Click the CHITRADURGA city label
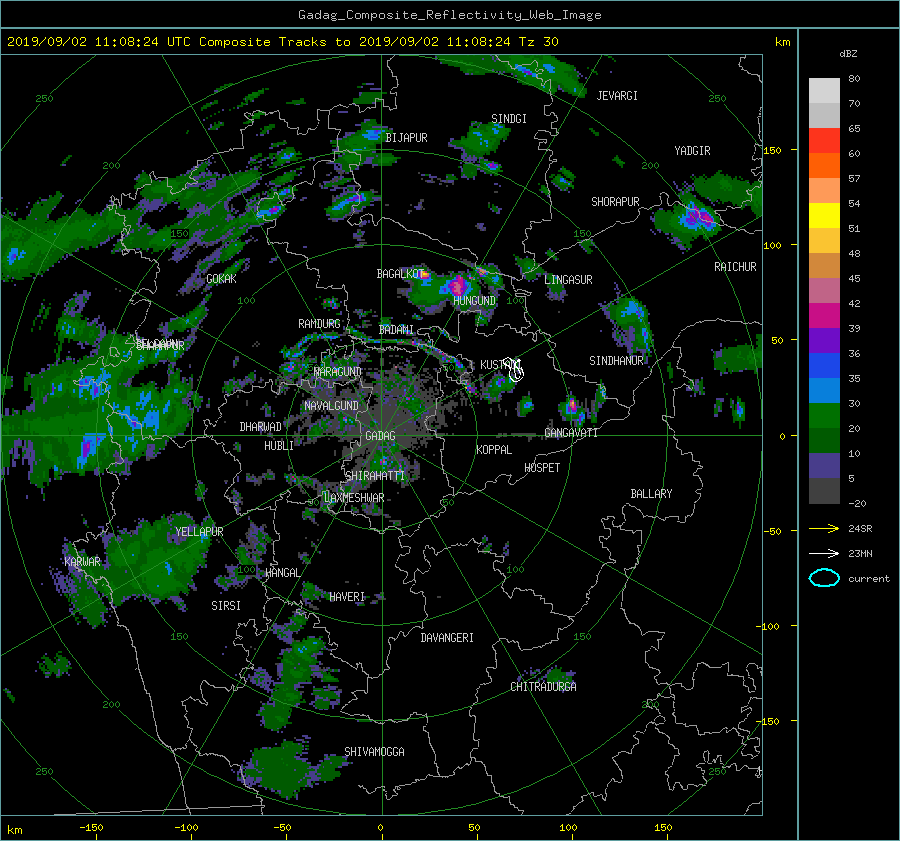Screen dimensions: 900x841 (543, 687)
